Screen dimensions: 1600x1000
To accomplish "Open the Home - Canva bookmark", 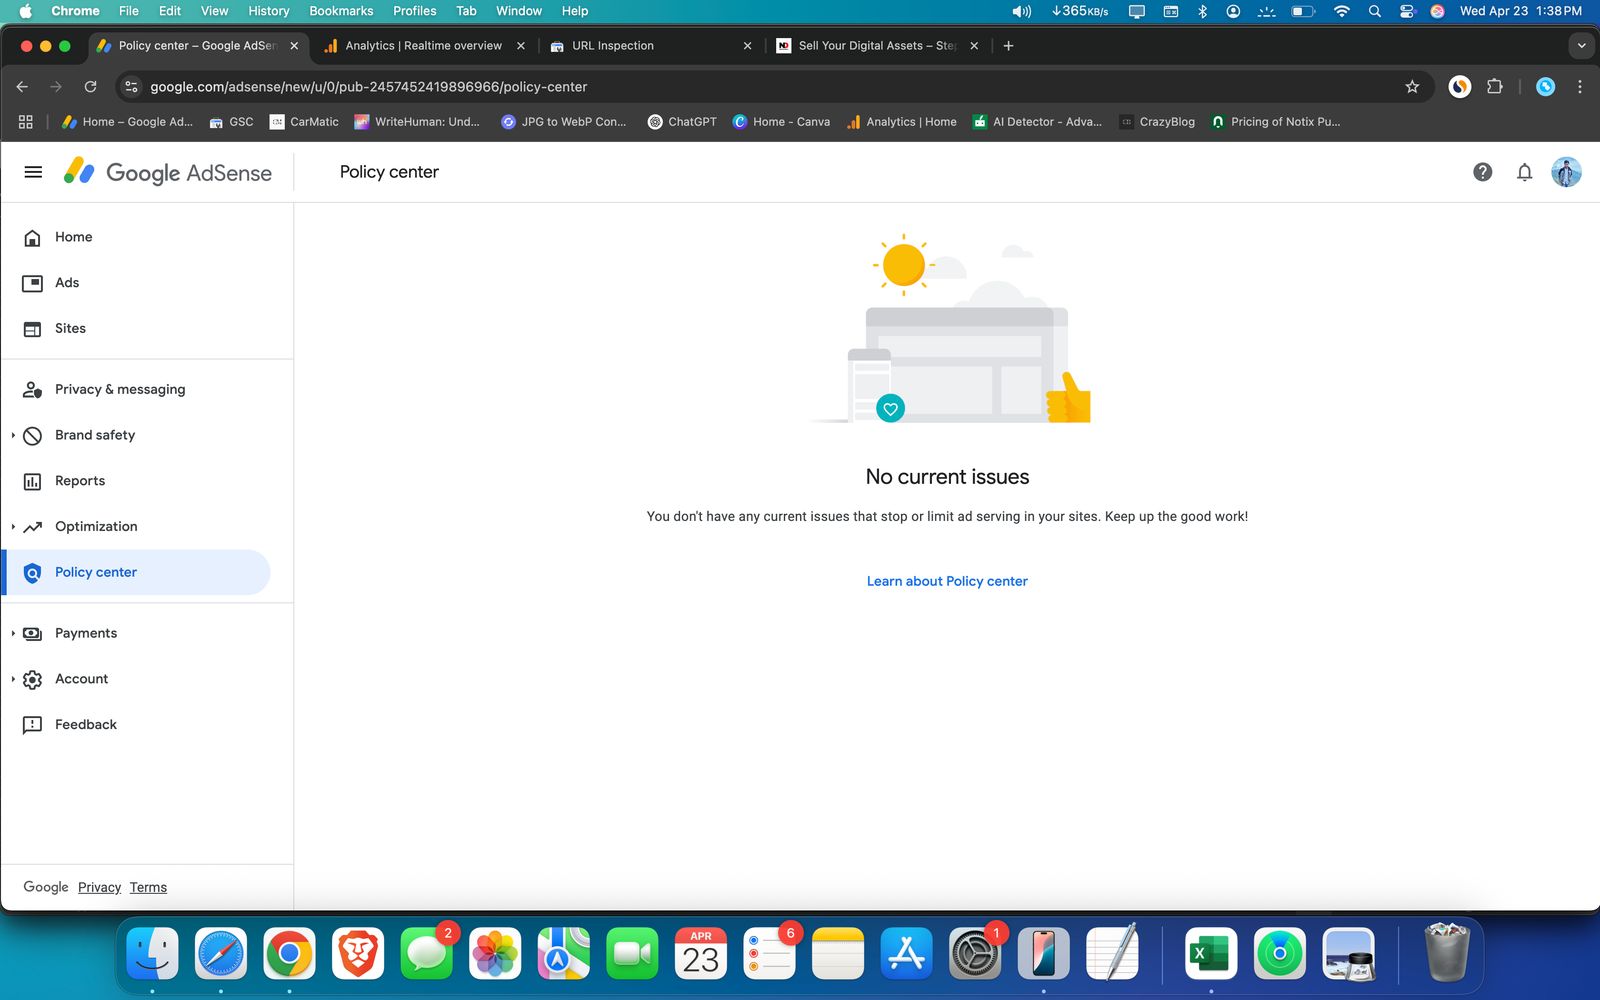I will pyautogui.click(x=781, y=122).
